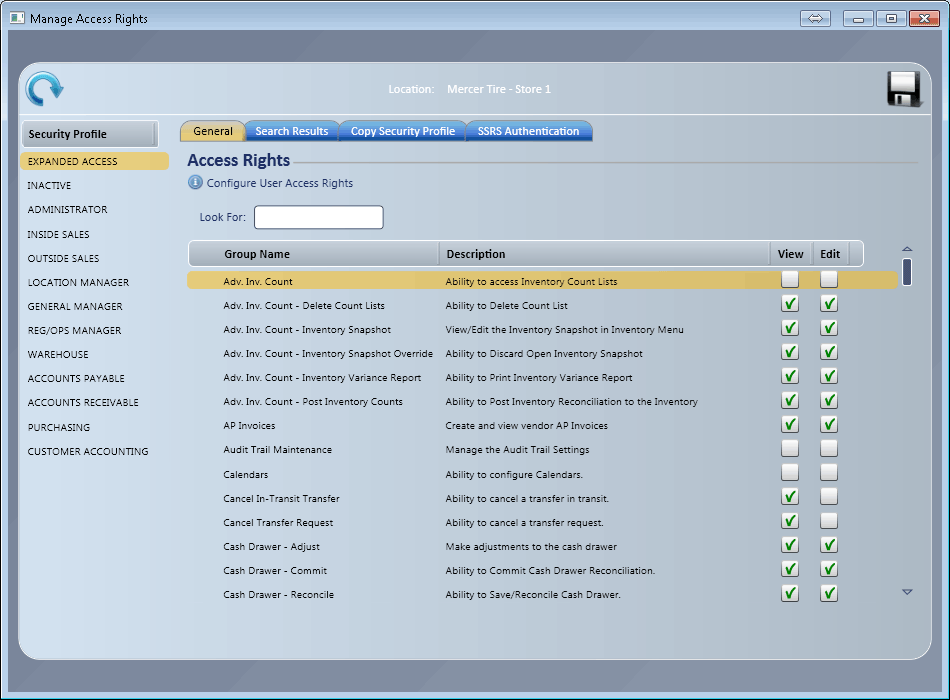The height and width of the screenshot is (700, 950).
Task: Click into the Look For input field
Action: click(319, 217)
